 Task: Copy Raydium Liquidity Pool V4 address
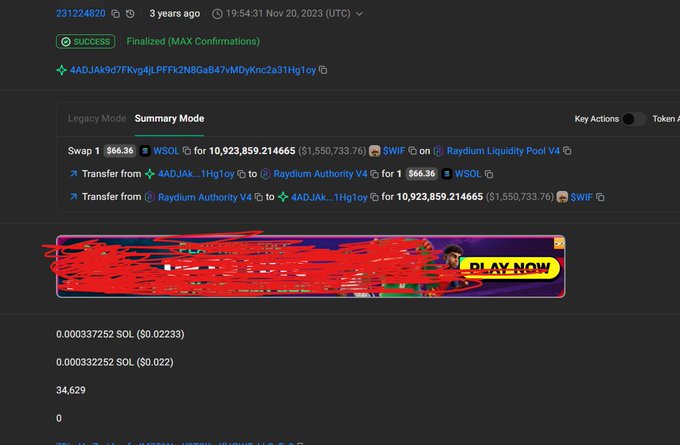pyautogui.click(x=567, y=151)
